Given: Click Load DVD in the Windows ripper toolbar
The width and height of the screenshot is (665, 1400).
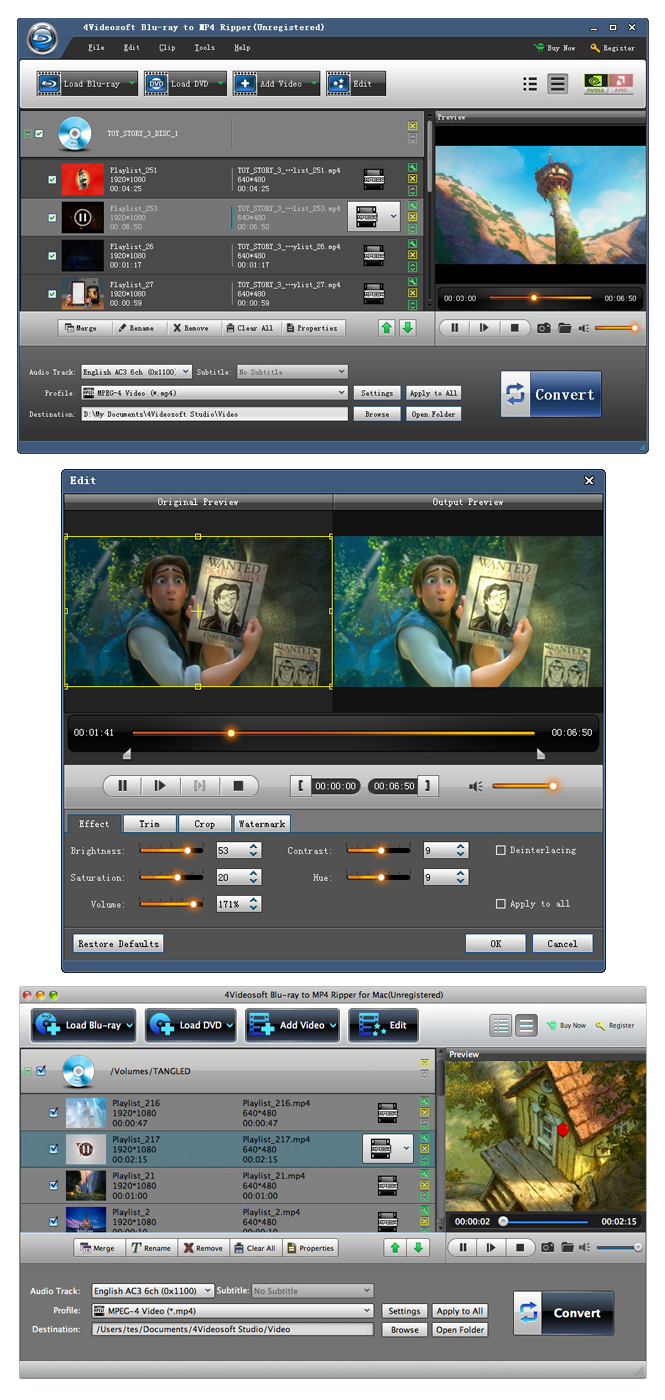Looking at the screenshot, I should (x=184, y=84).
